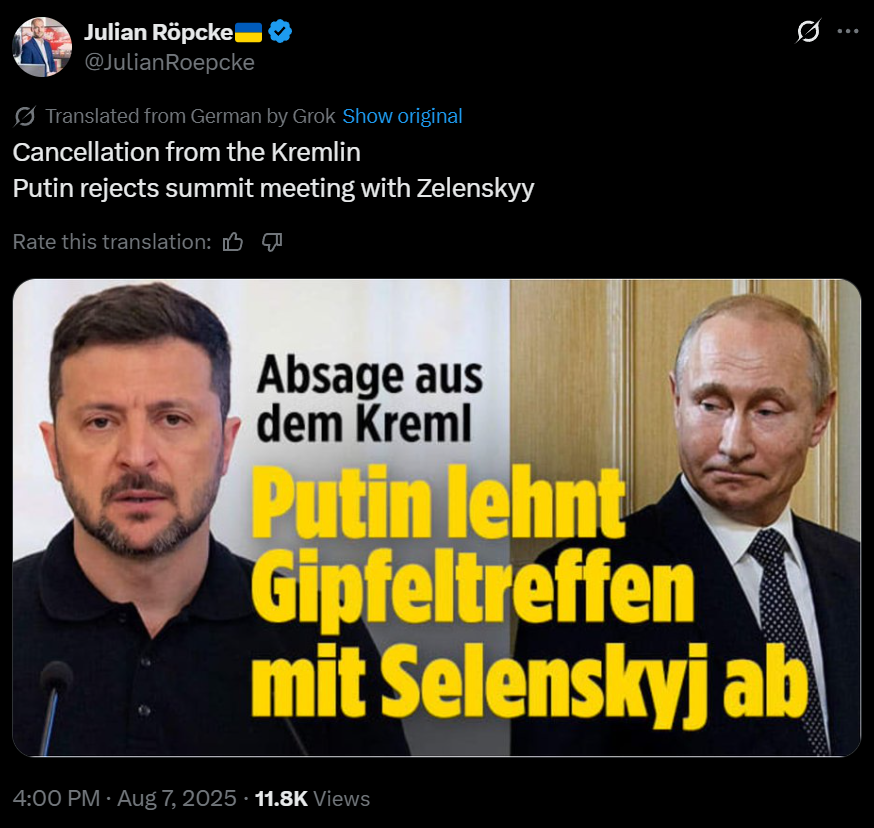Click the translated tweet text 'Cancellation from the Kremlin'
The image size is (874, 828).
[187, 152]
